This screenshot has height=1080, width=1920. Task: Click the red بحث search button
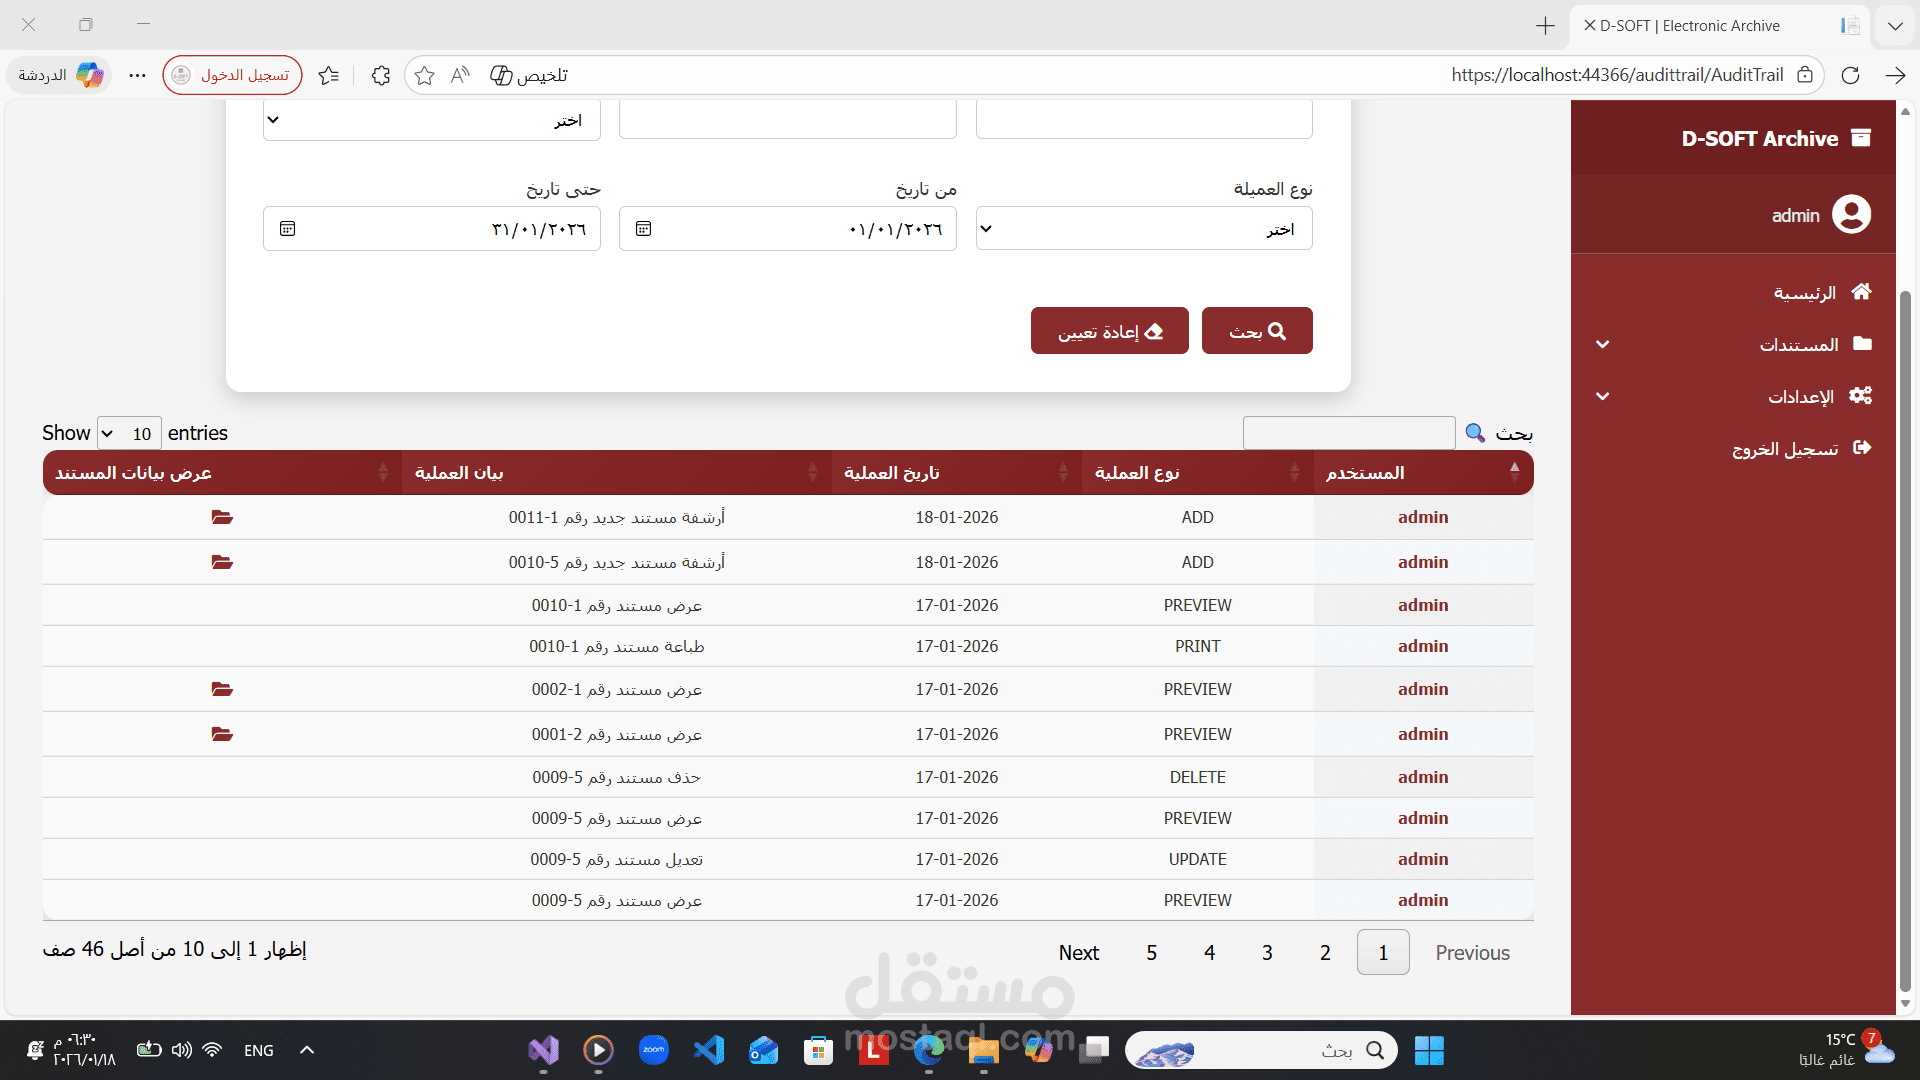[1257, 331]
